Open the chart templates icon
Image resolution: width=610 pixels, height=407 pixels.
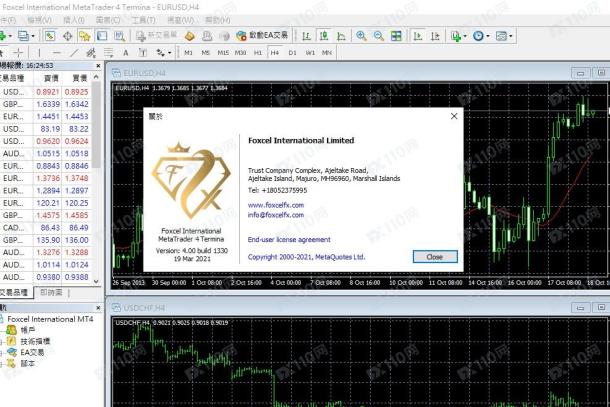click(501, 36)
